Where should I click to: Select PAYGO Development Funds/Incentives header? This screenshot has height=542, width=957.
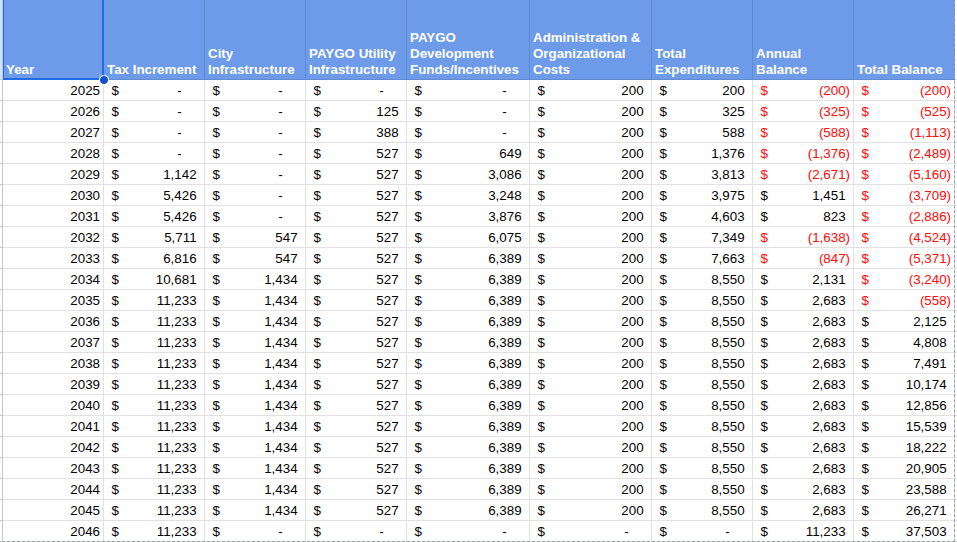tap(468, 40)
